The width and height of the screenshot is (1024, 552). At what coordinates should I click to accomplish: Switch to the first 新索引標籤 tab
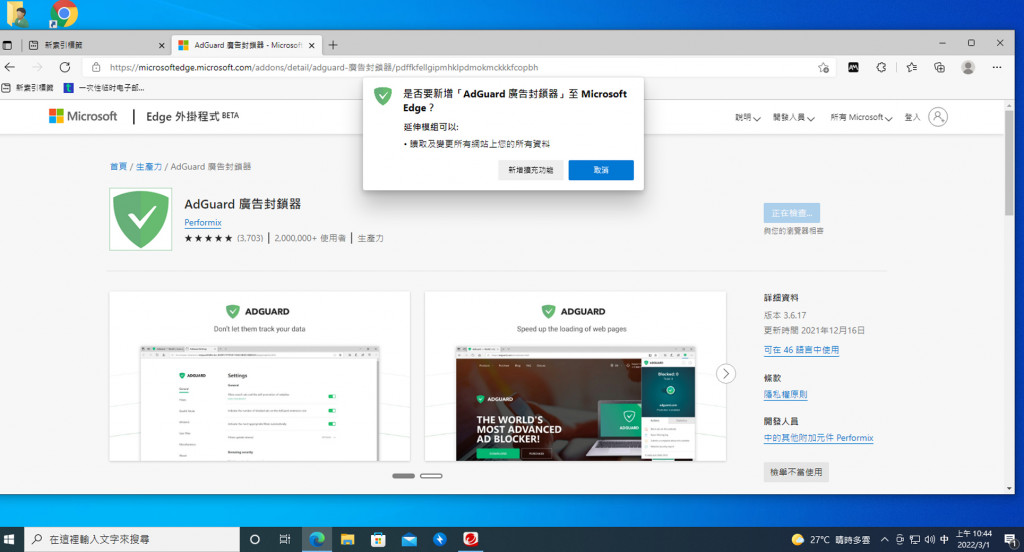pyautogui.click(x=96, y=45)
